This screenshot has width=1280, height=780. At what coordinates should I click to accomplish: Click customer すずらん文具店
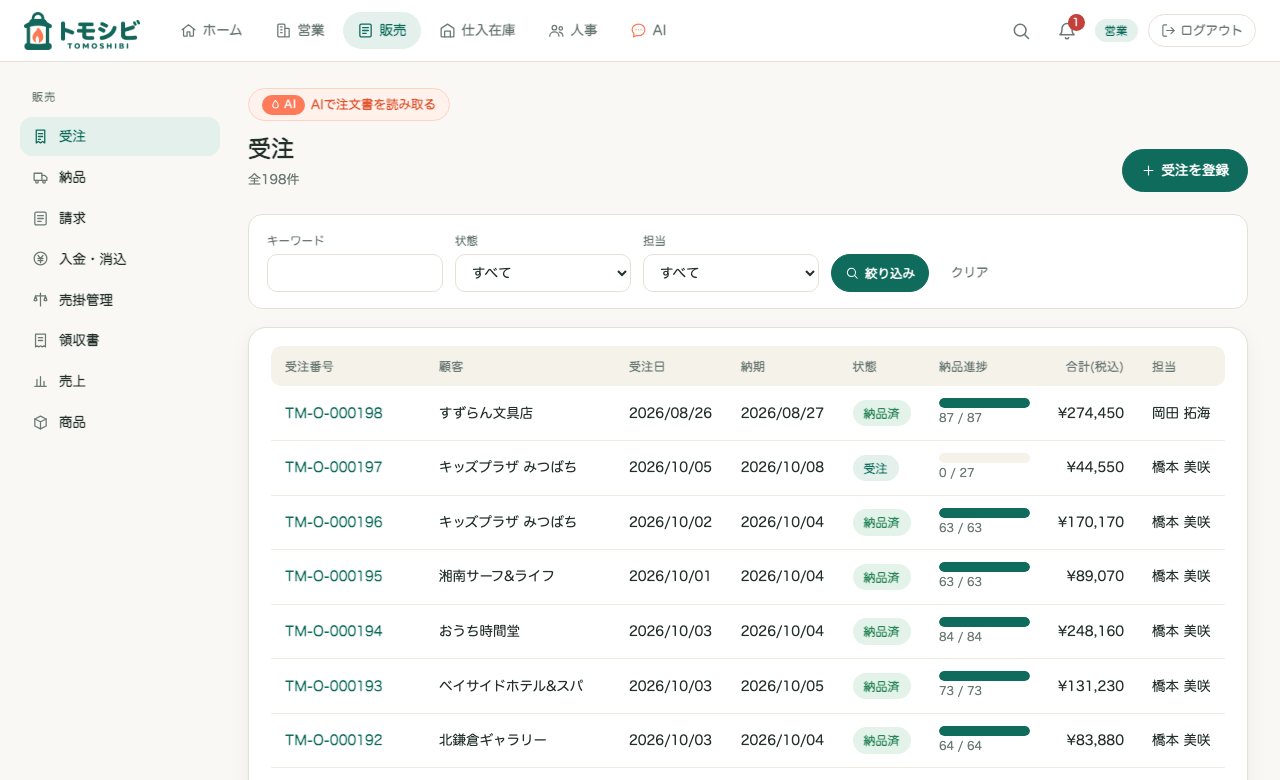486,413
